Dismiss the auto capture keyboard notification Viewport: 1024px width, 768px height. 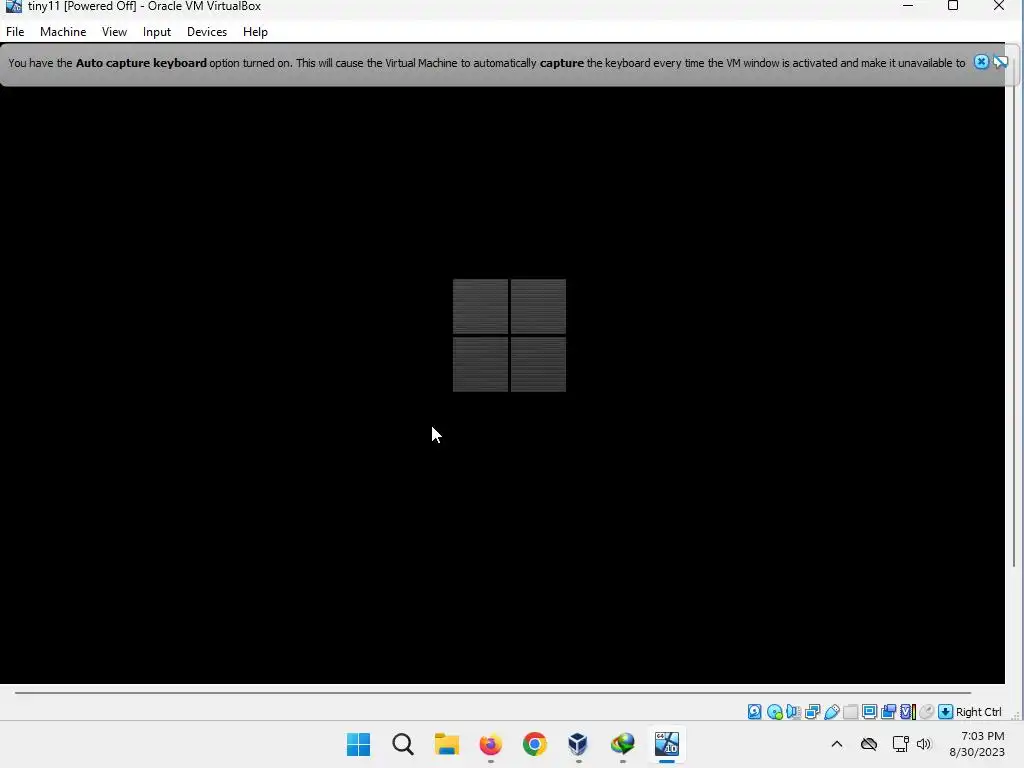981,62
